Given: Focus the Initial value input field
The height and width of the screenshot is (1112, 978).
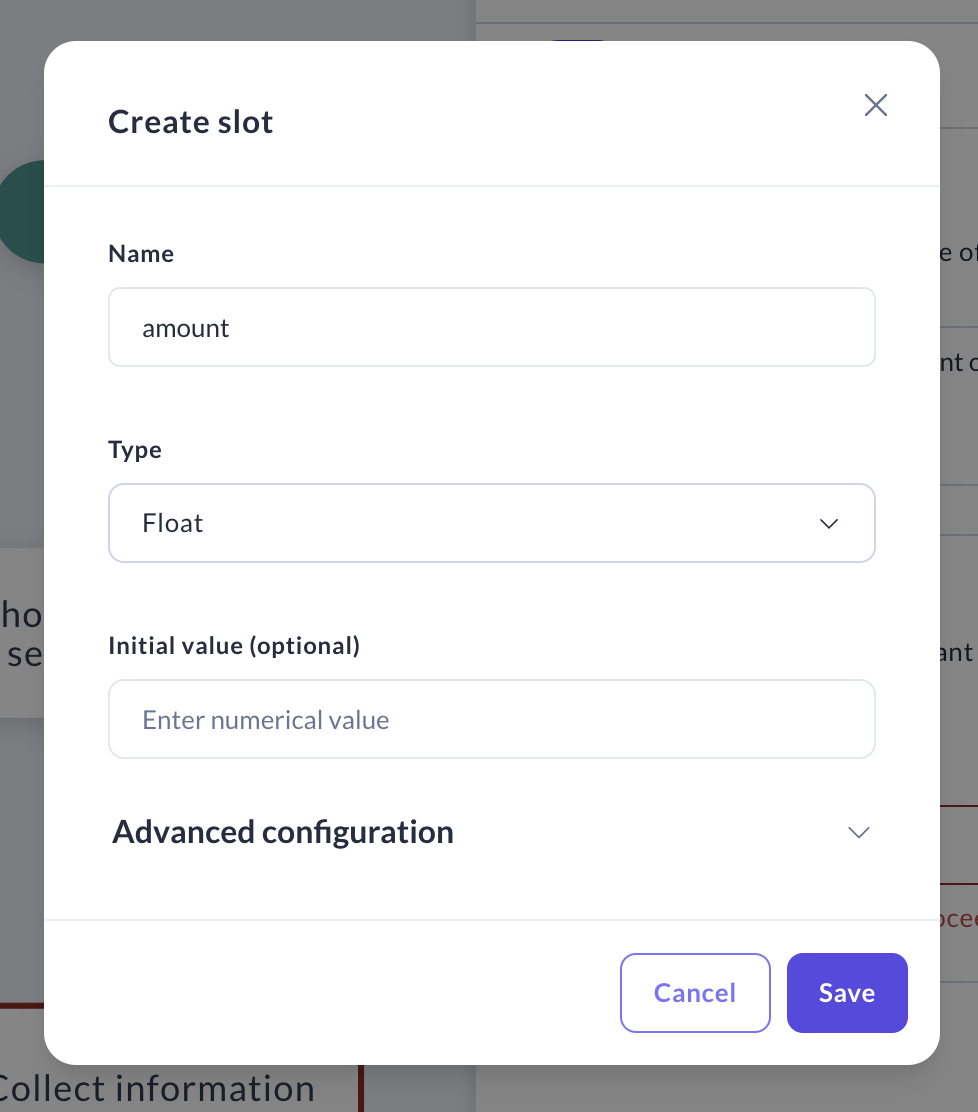Looking at the screenshot, I should pos(491,719).
